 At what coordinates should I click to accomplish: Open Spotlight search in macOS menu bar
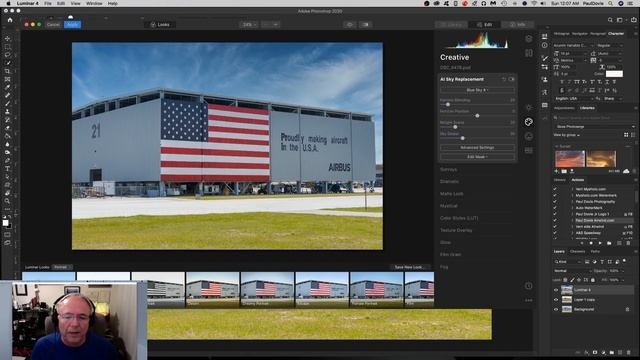click(610, 3)
